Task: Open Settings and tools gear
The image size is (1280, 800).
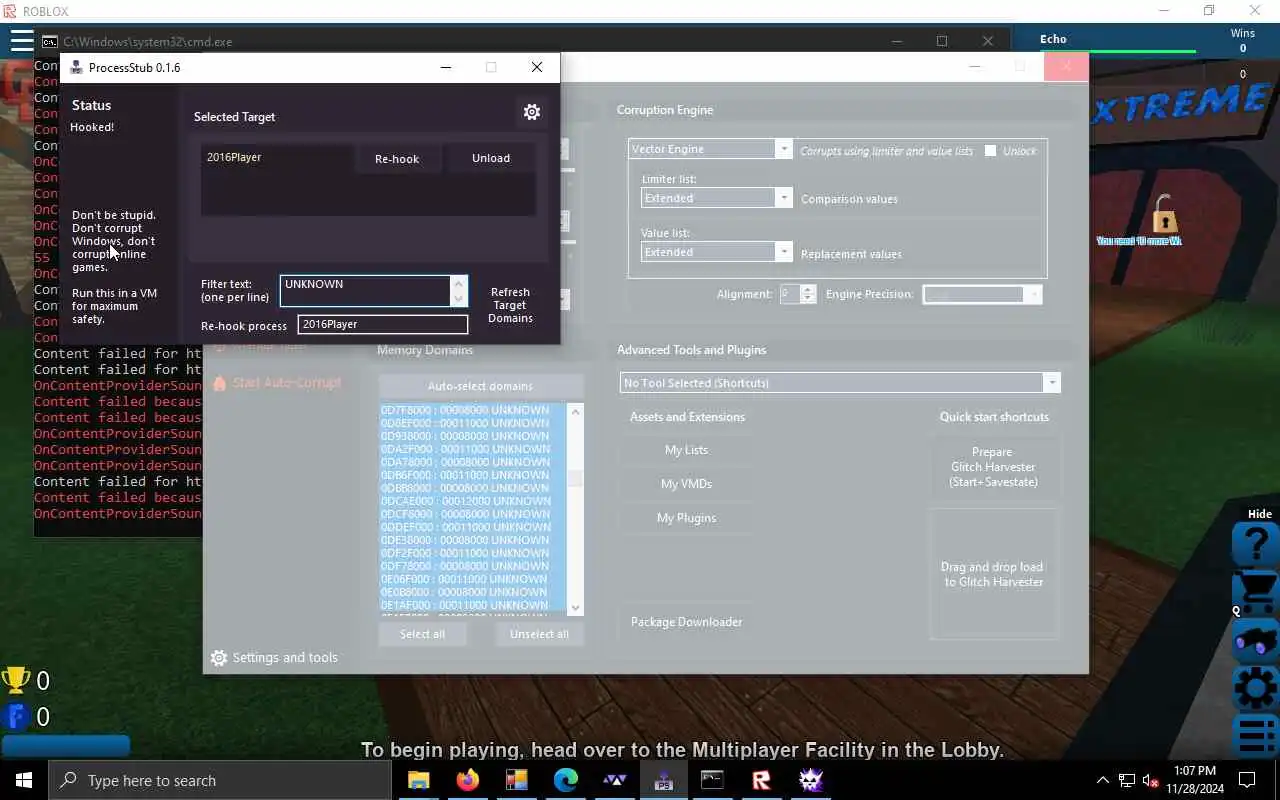Action: 219,658
